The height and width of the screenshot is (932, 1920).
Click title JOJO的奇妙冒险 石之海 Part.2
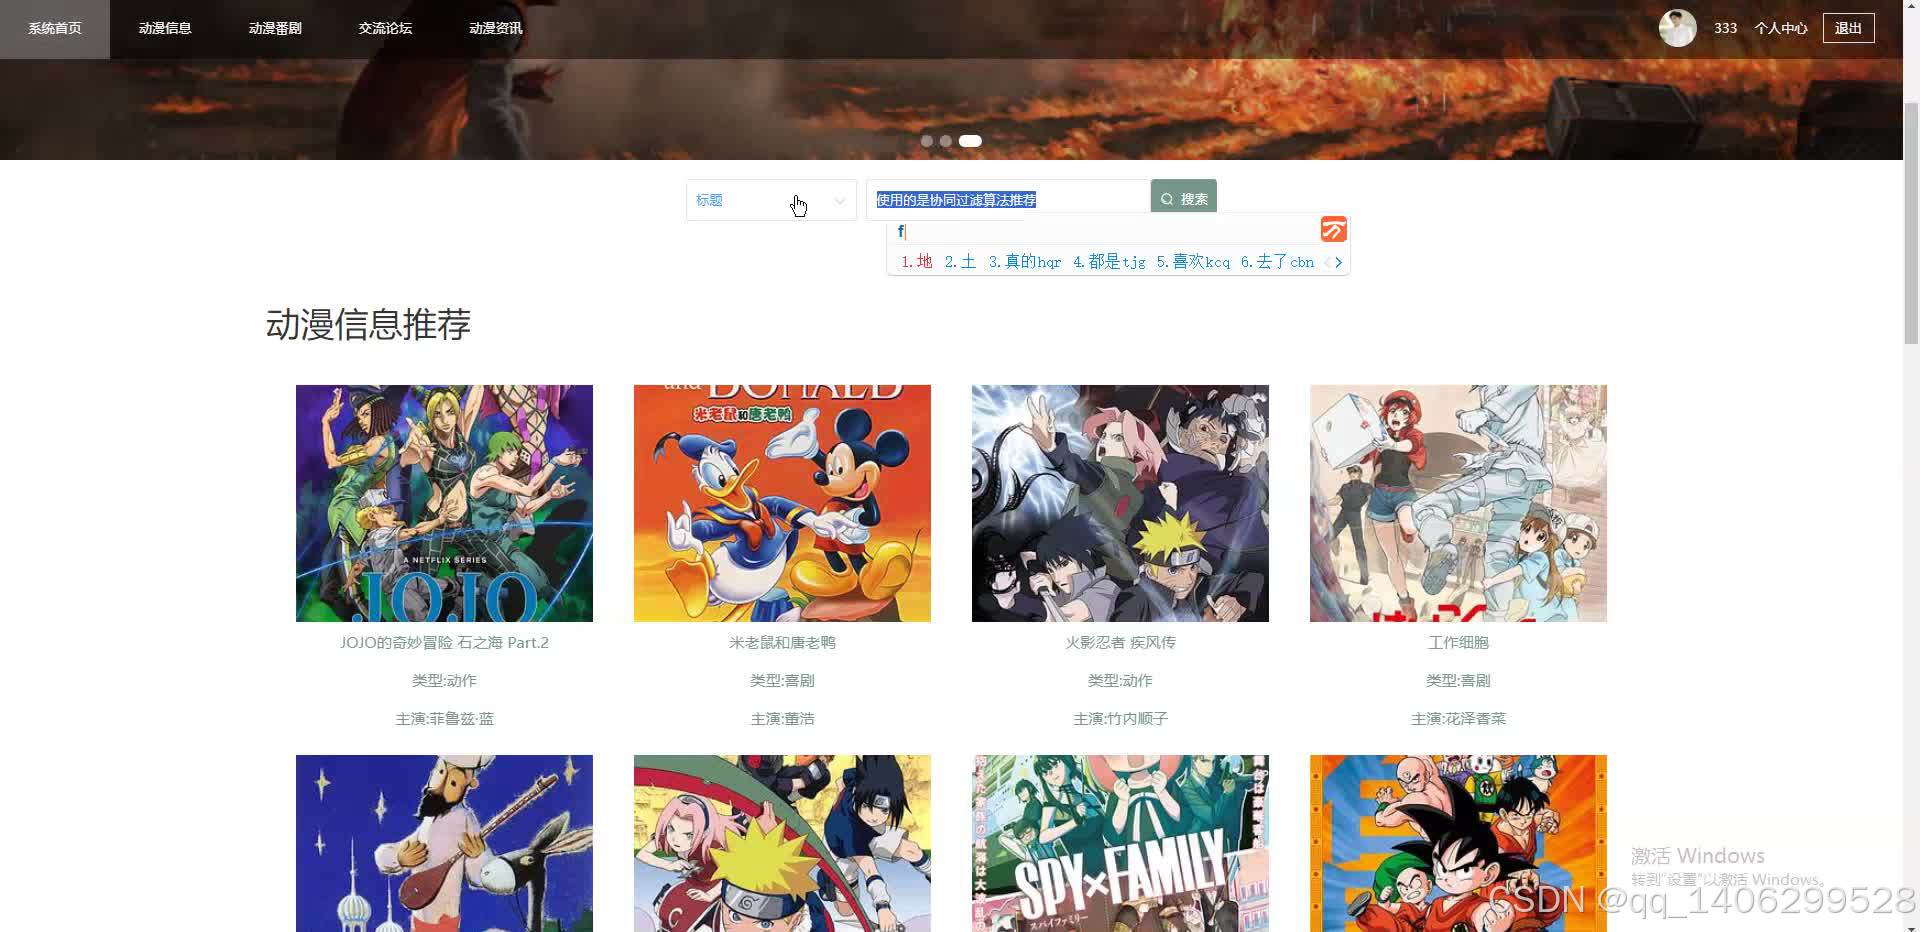(444, 643)
